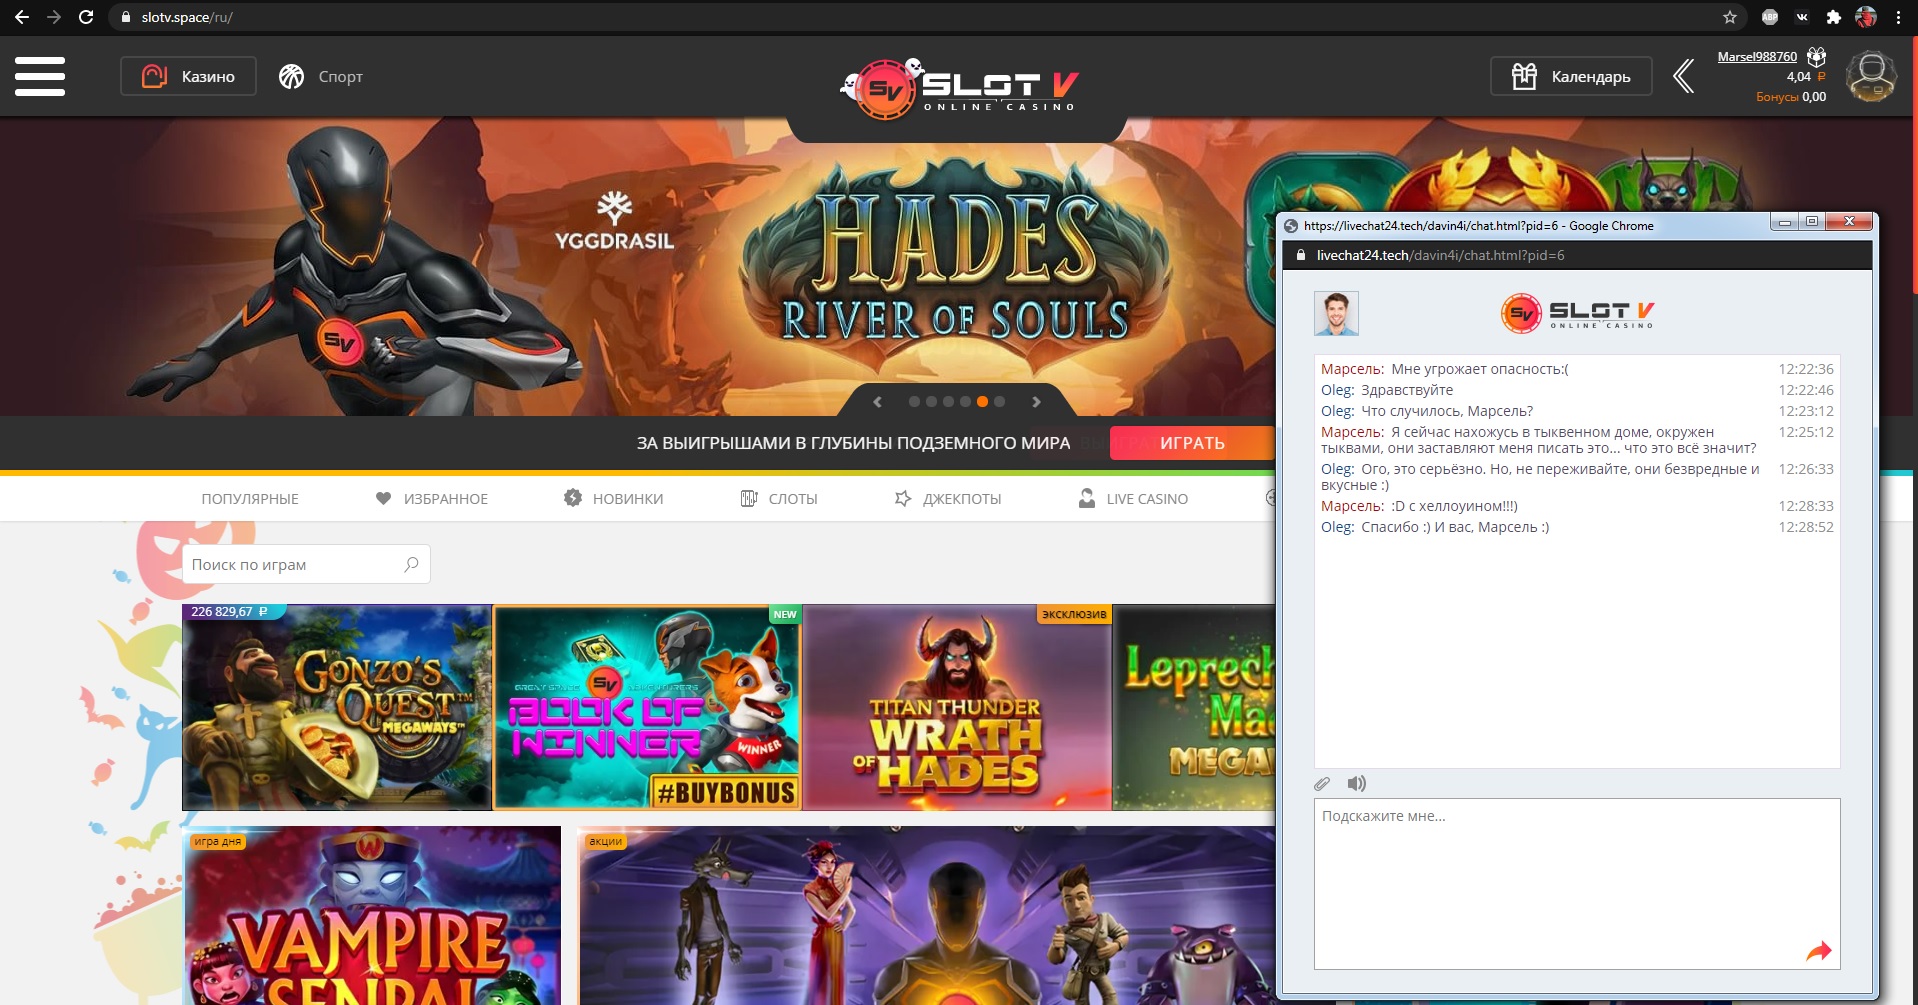The width and height of the screenshot is (1918, 1005).
Task: Click chat message 'Мне угрожает опасность:('
Action: point(1479,369)
